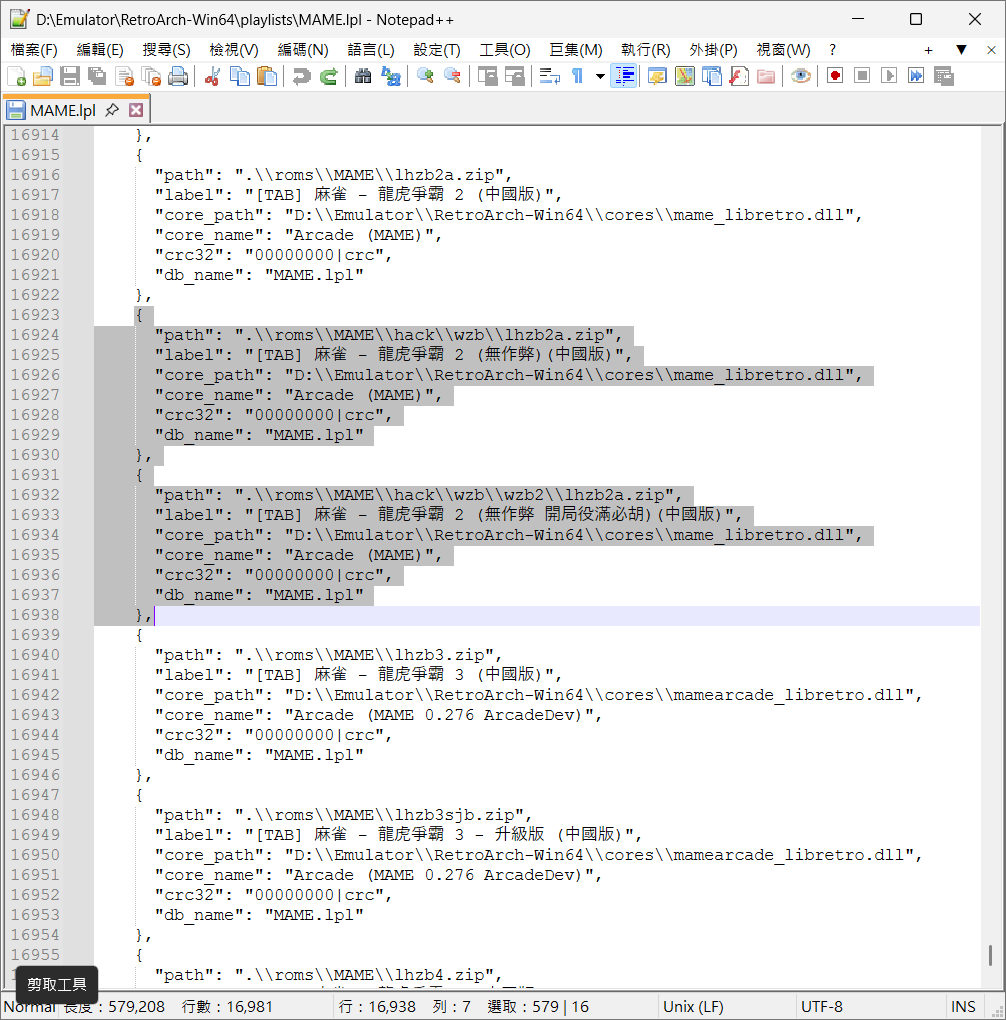Open the document list arrow in the menu bar

[x=961, y=49]
